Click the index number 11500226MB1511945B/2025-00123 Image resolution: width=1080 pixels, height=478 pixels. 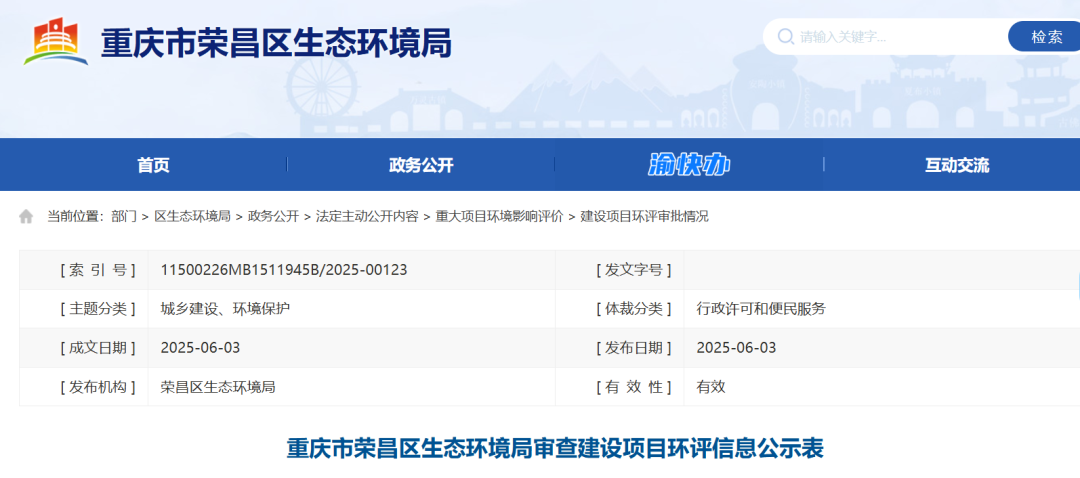pyautogui.click(x=284, y=270)
